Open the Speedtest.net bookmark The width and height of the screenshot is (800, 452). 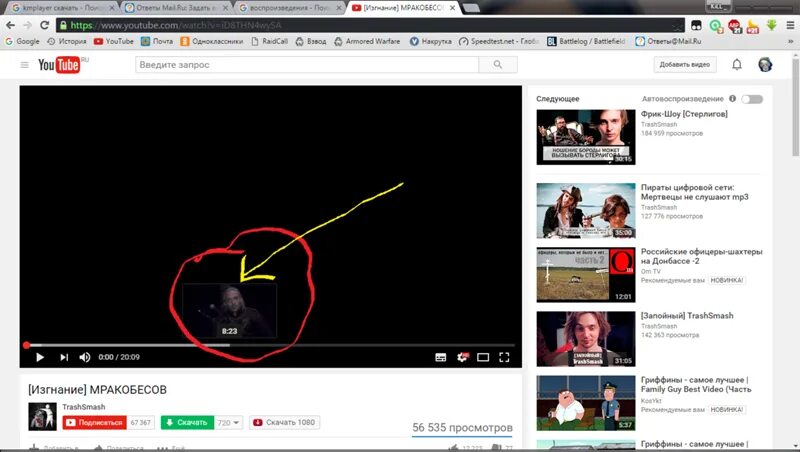pos(499,41)
